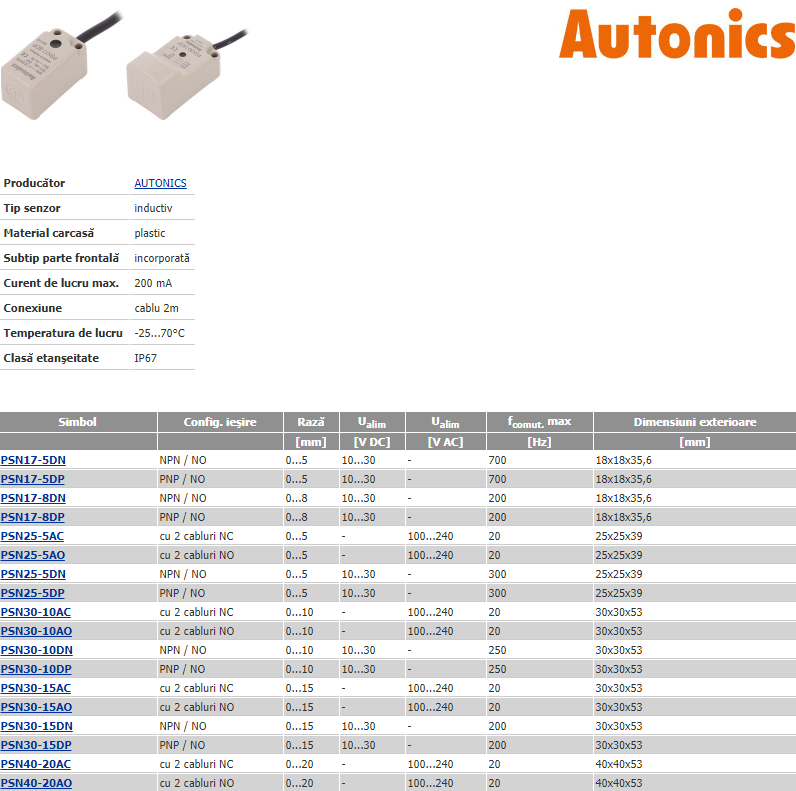Image resolution: width=796 pixels, height=791 pixels.
Task: Click the 'Clasă etanşeitate' label
Action: click(x=51, y=358)
